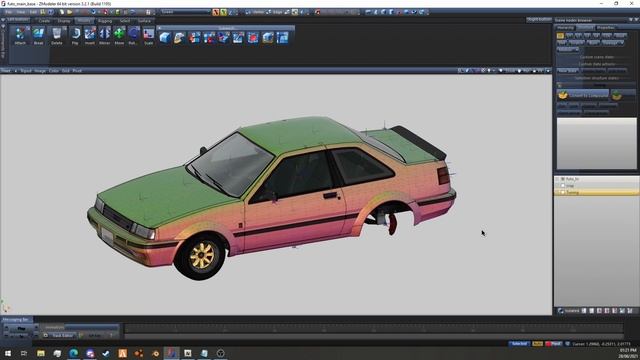Toggle checkbox beside highlighted Tuning tree row
The width and height of the screenshot is (640, 360).
pos(562,192)
